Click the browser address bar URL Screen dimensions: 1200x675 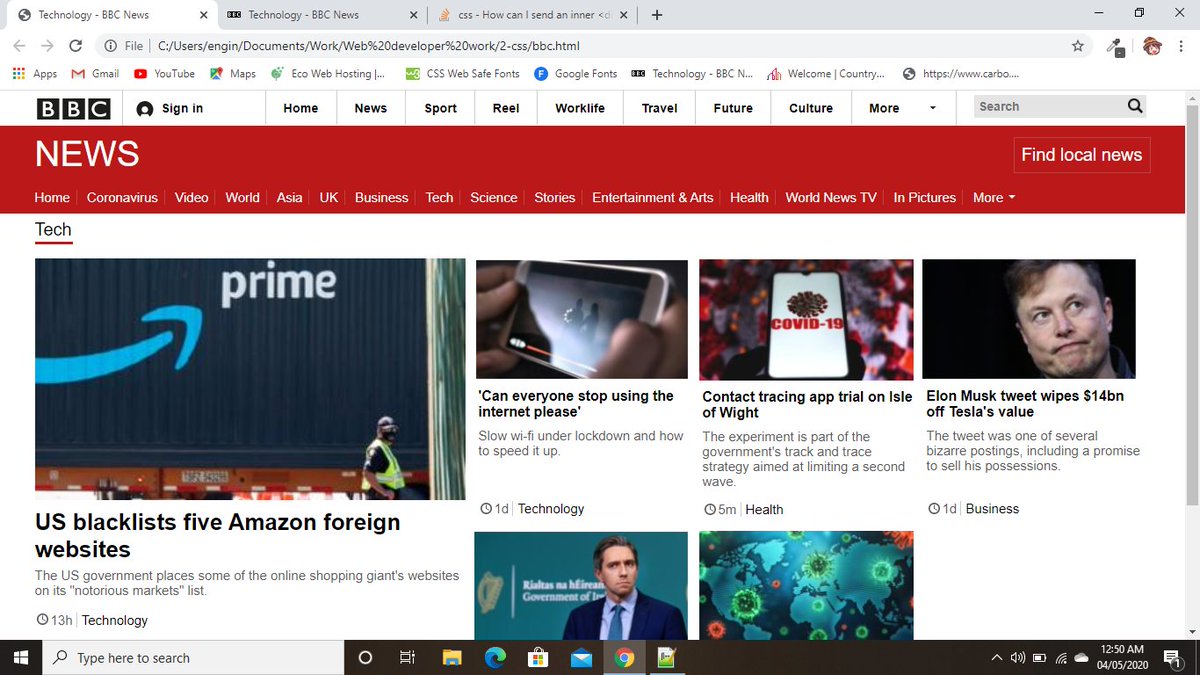tap(368, 46)
